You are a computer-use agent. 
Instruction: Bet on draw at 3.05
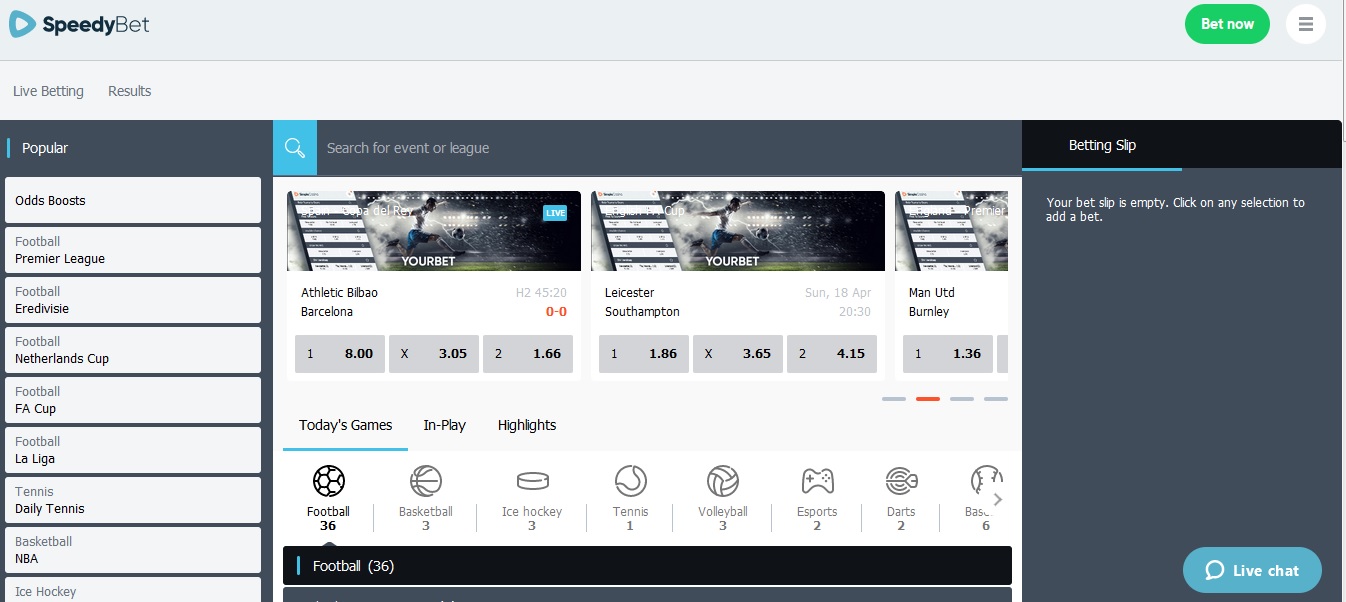[434, 354]
